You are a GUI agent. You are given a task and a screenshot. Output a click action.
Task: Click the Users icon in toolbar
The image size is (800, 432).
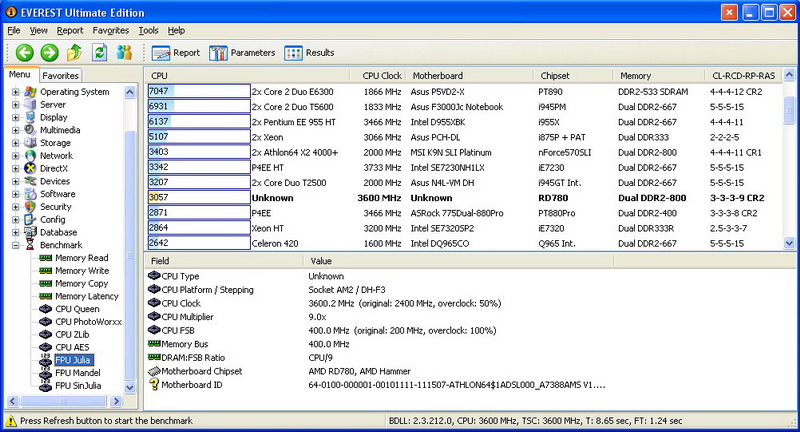[x=124, y=53]
